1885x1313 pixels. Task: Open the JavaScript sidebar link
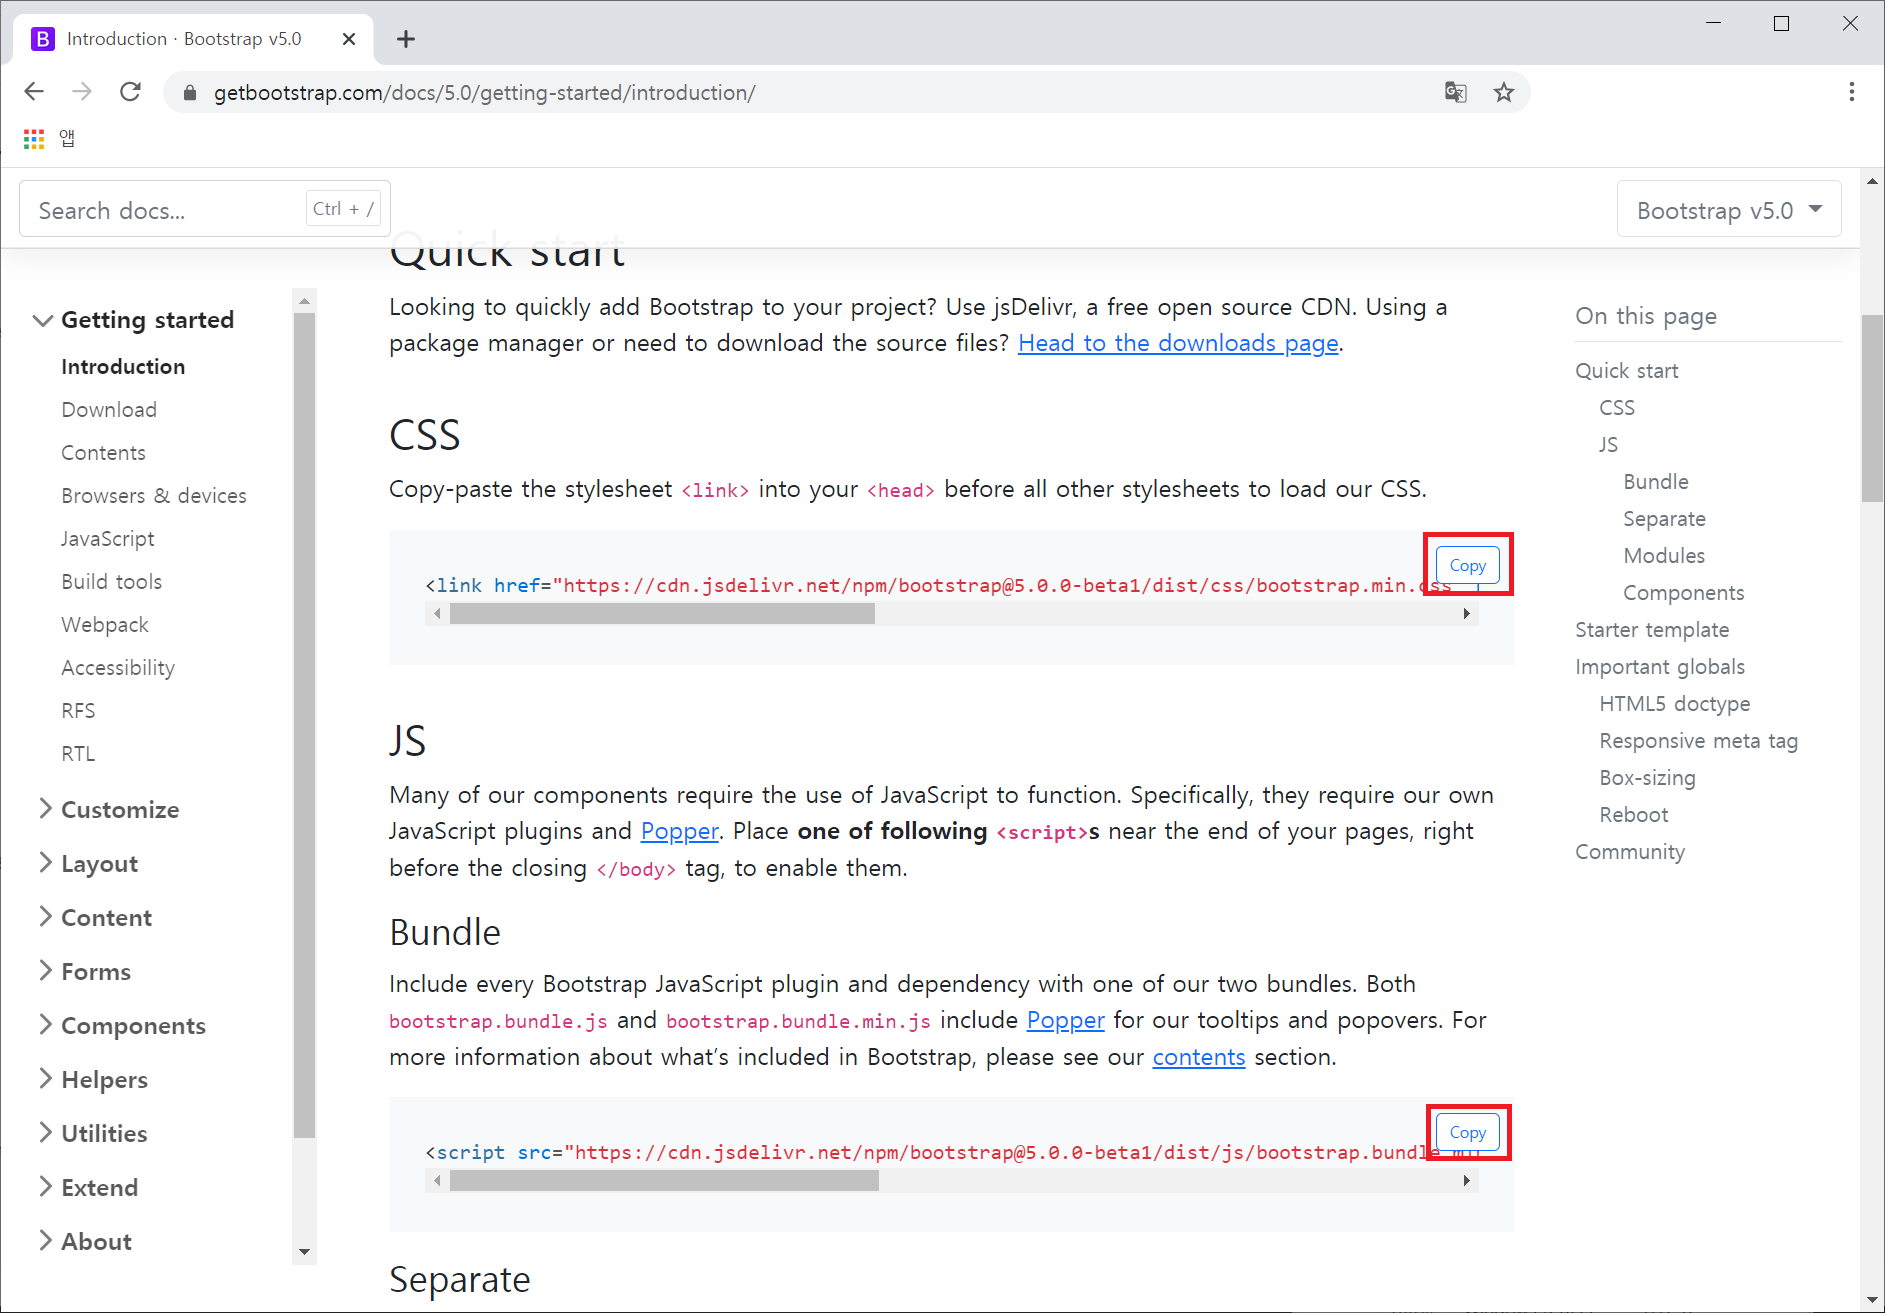108,539
